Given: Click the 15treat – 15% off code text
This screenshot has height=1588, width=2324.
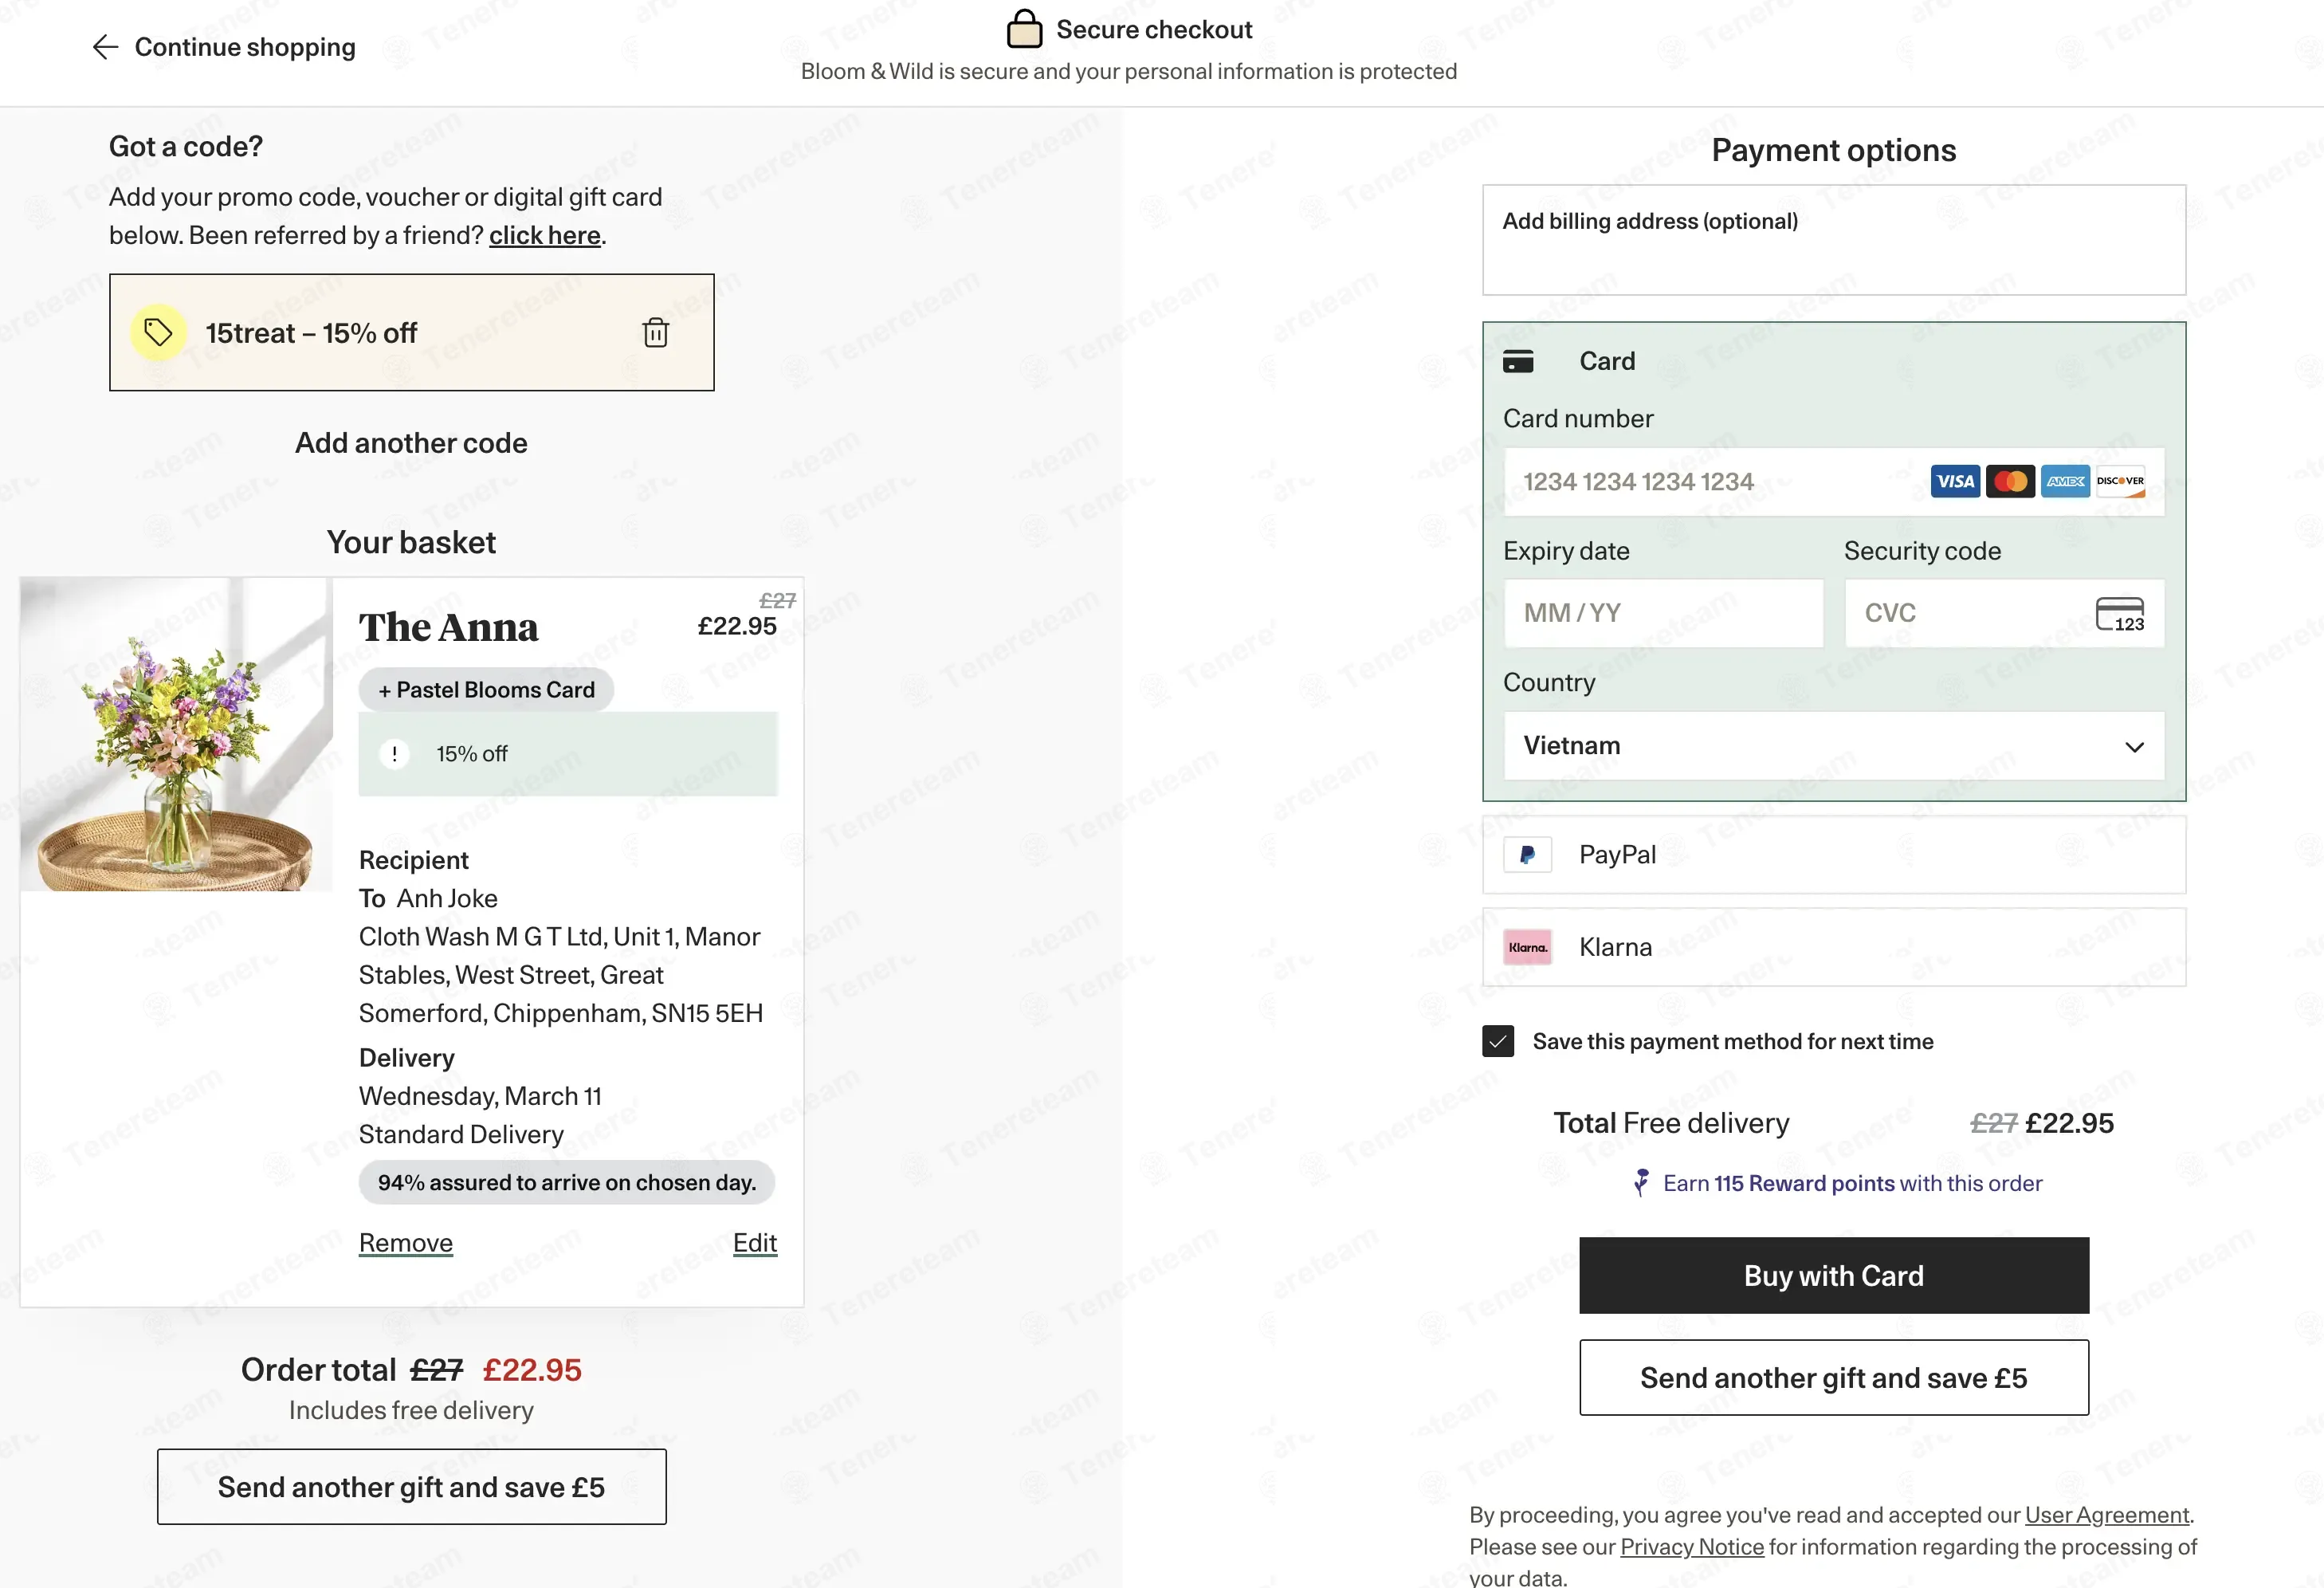Looking at the screenshot, I should point(311,333).
